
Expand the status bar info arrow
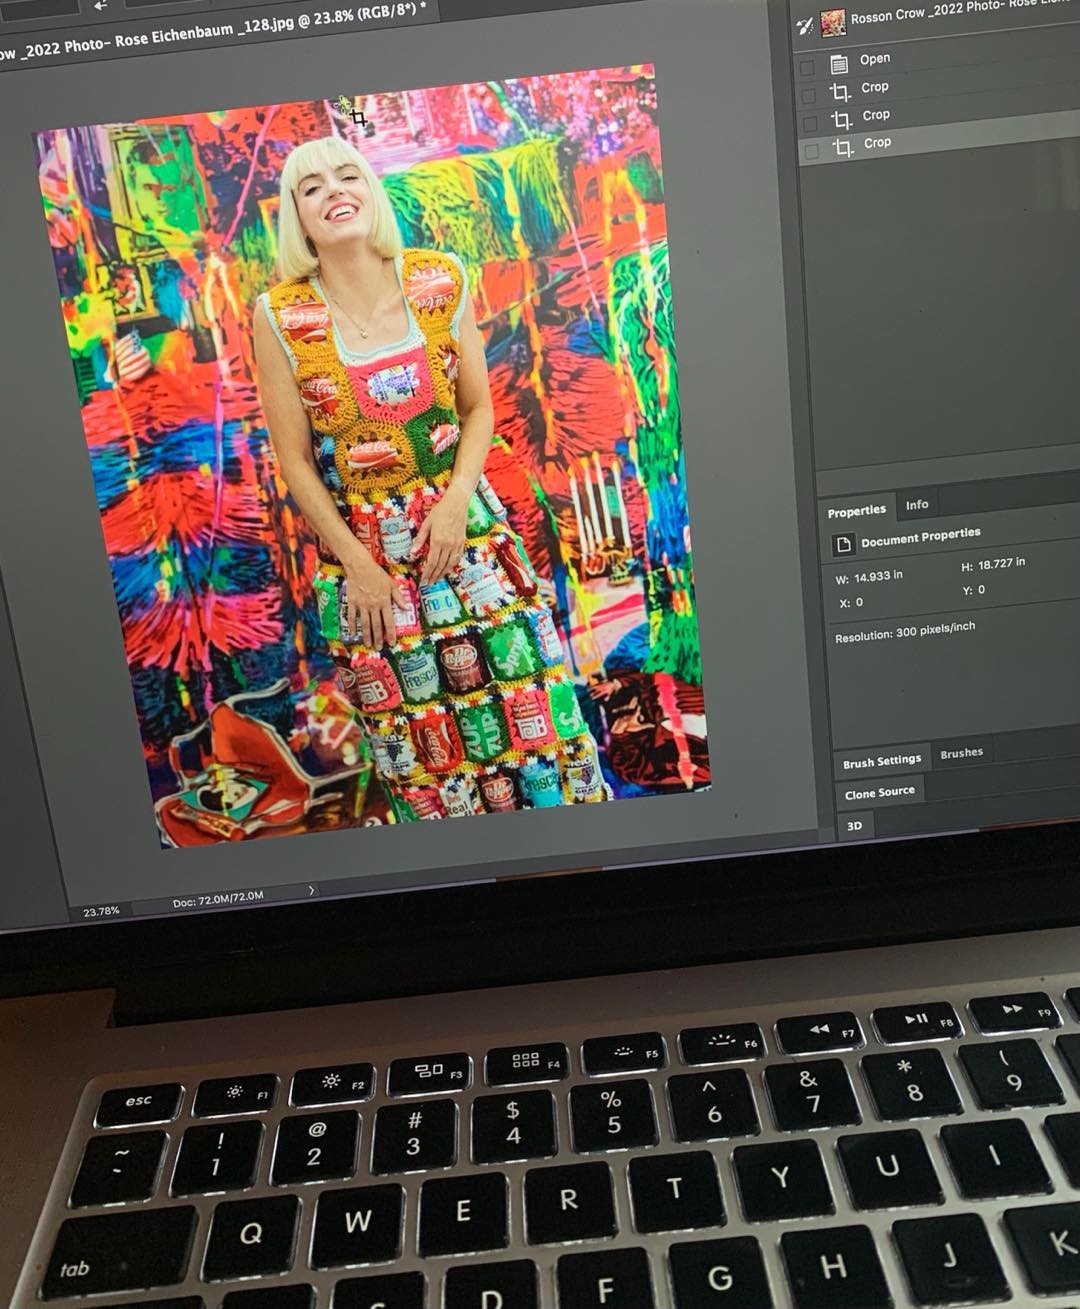point(311,890)
